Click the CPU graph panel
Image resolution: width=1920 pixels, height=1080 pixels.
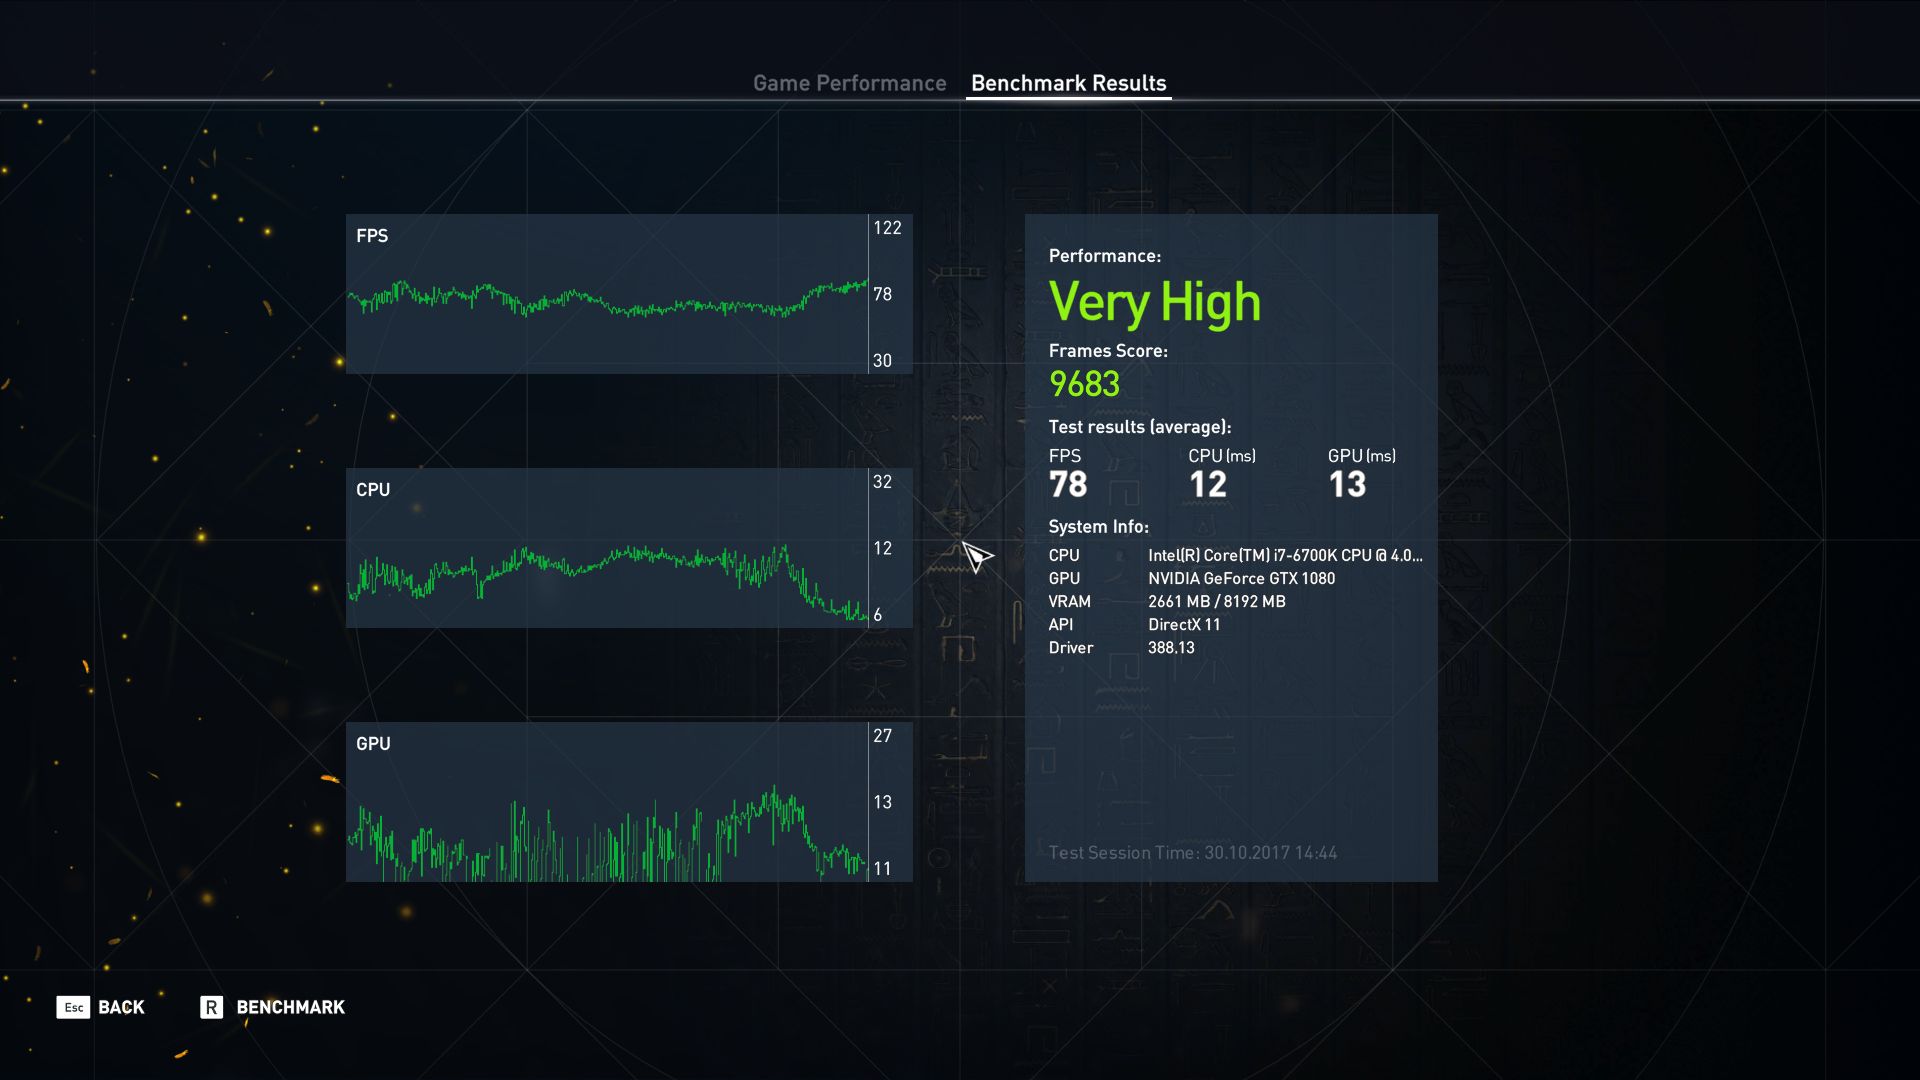[607, 548]
